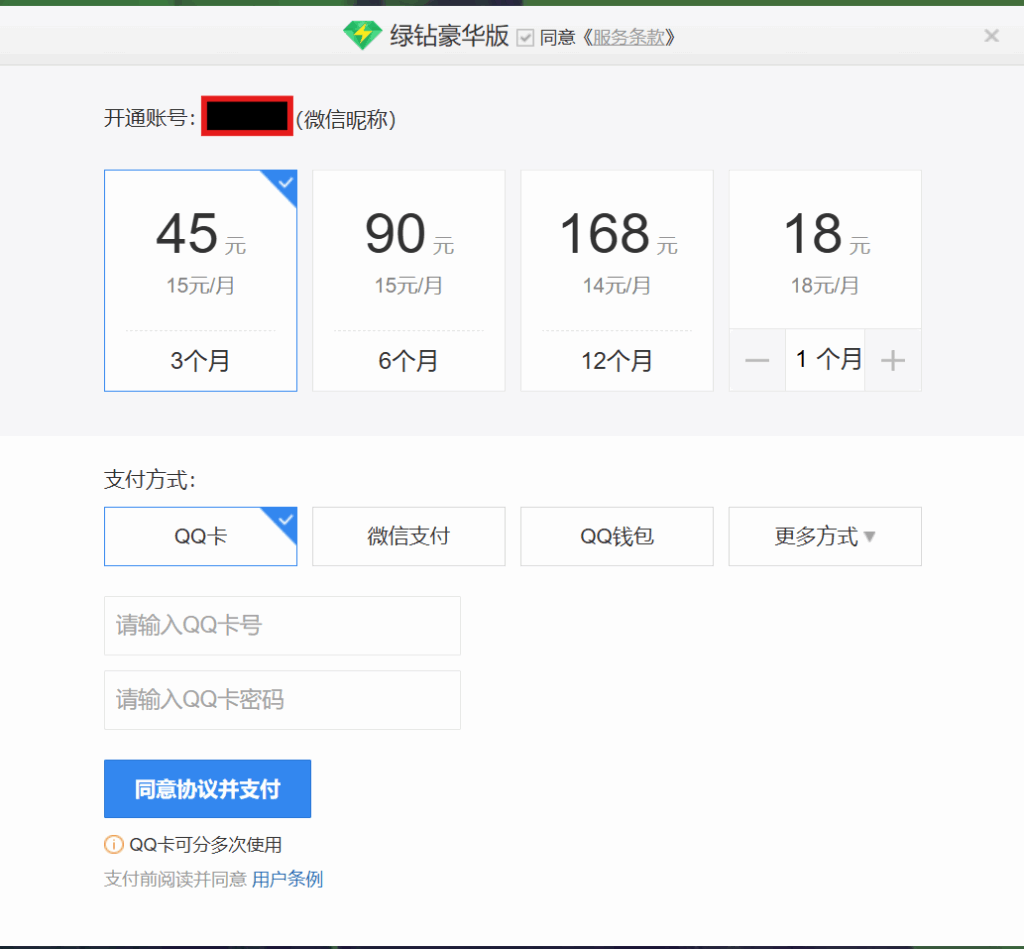This screenshot has height=949, width=1024.
Task: Click the orange info icon beside QQ卡 notice
Action: 114,845
